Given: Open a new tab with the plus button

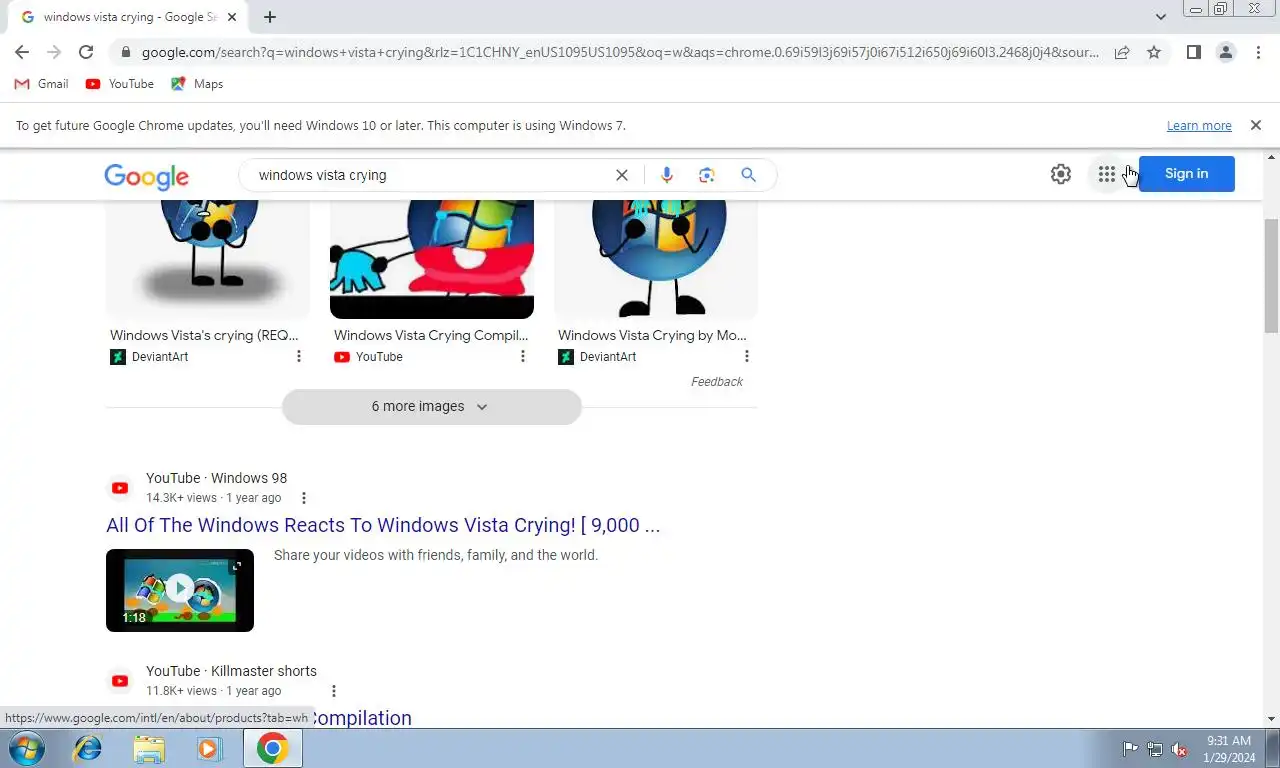Looking at the screenshot, I should 270,17.
